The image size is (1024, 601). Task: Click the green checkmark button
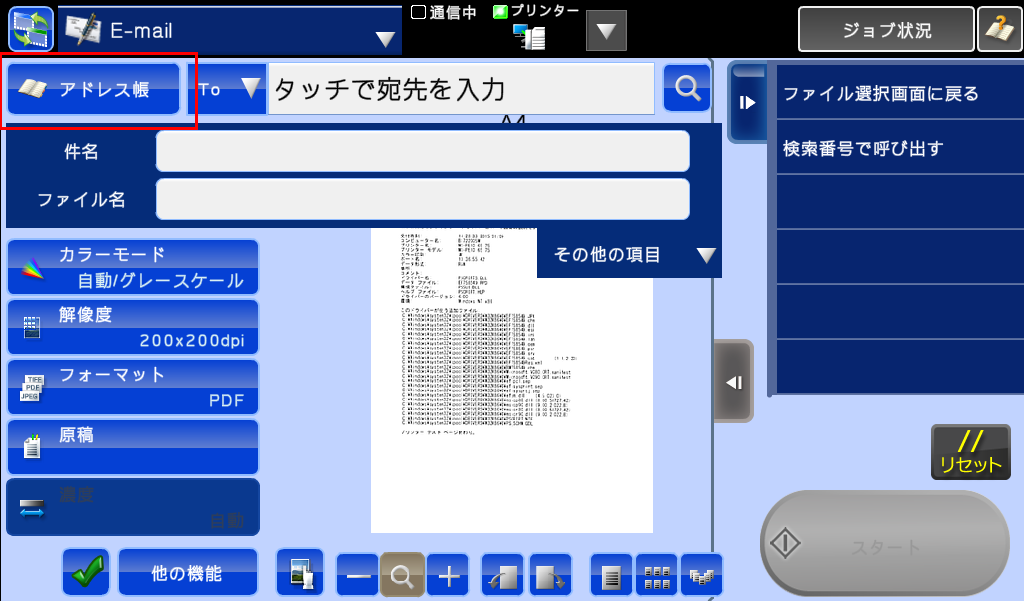pyautogui.click(x=86, y=573)
